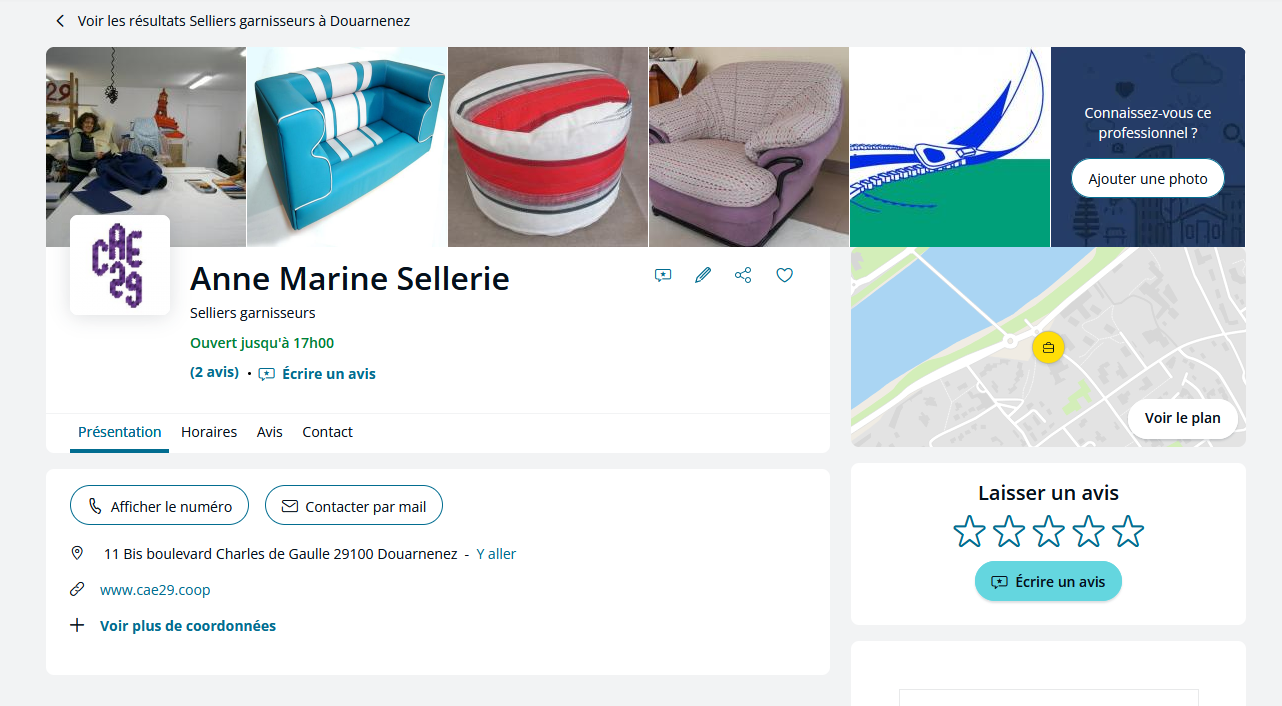Screen dimensions: 1282x706
Task: Open the blue sofa photo thumbnail
Action: coord(347,147)
